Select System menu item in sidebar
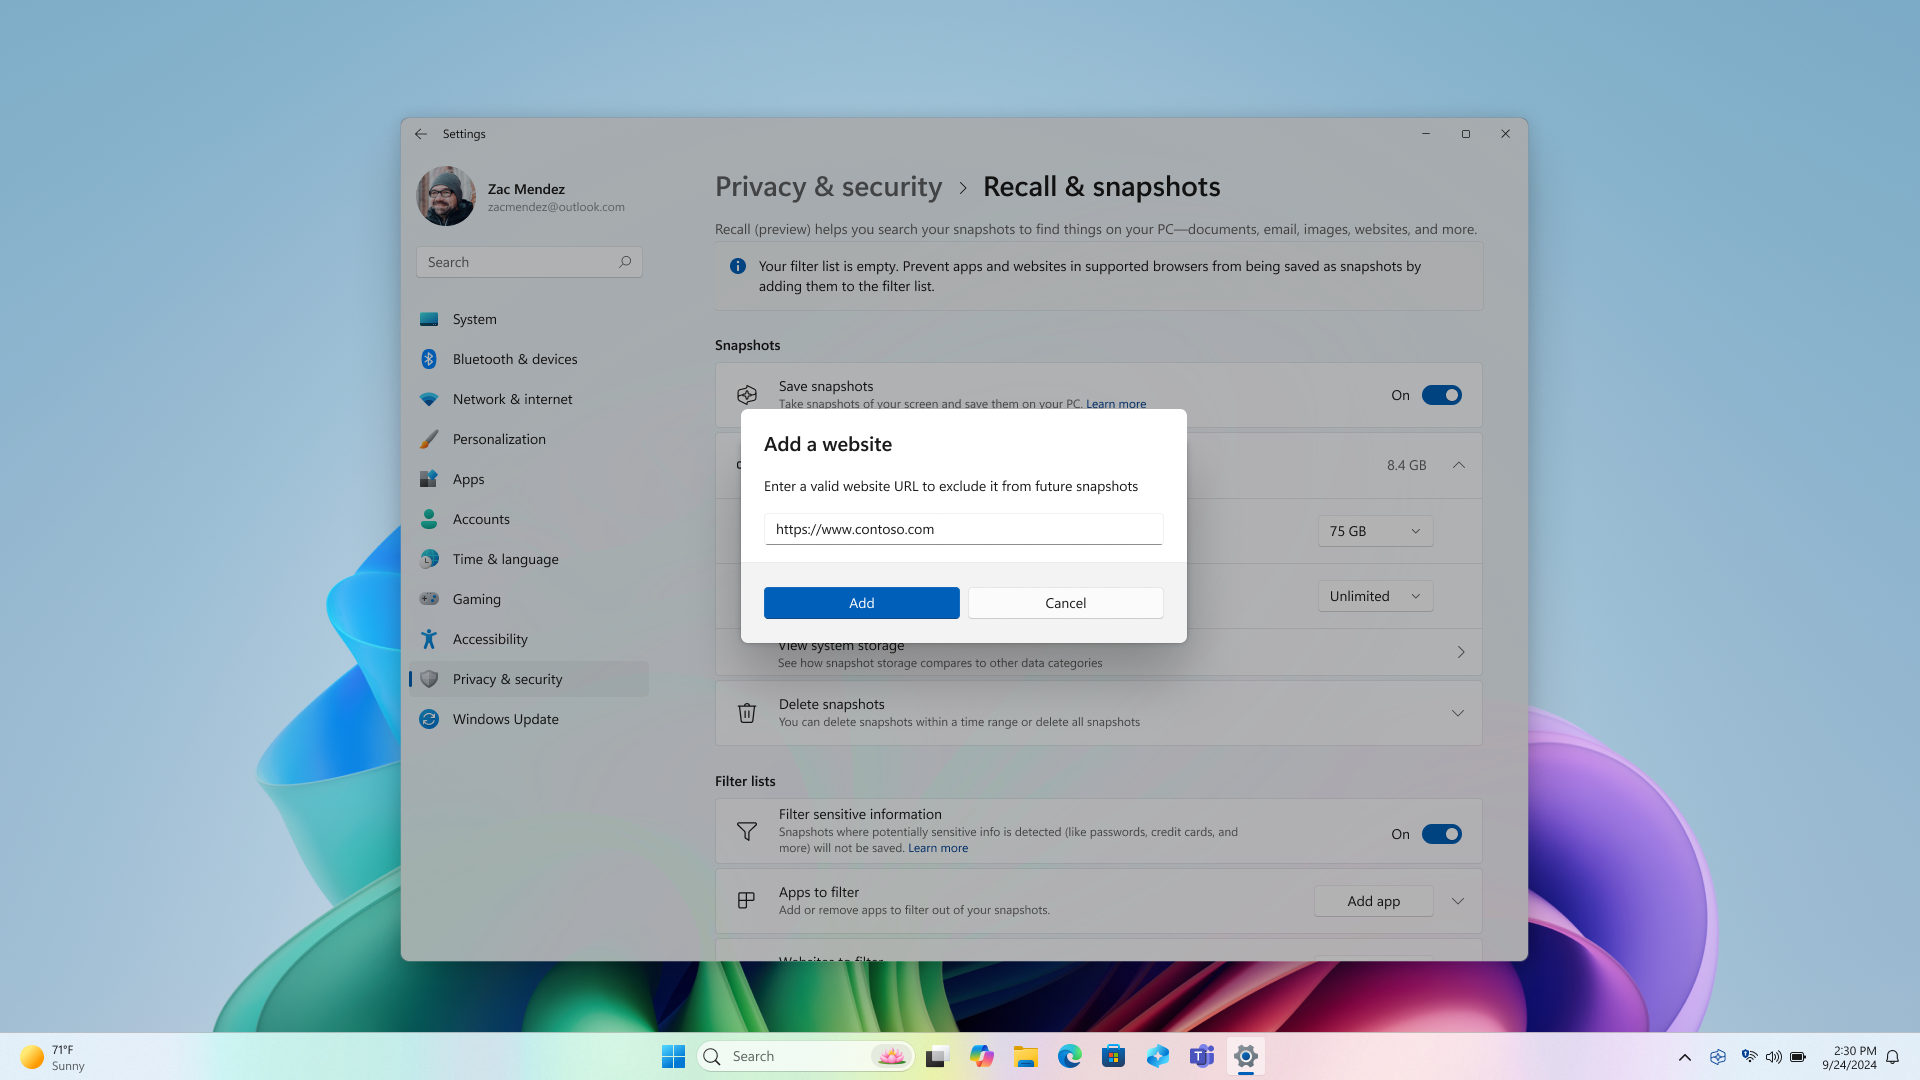1920x1080 pixels. [x=475, y=318]
